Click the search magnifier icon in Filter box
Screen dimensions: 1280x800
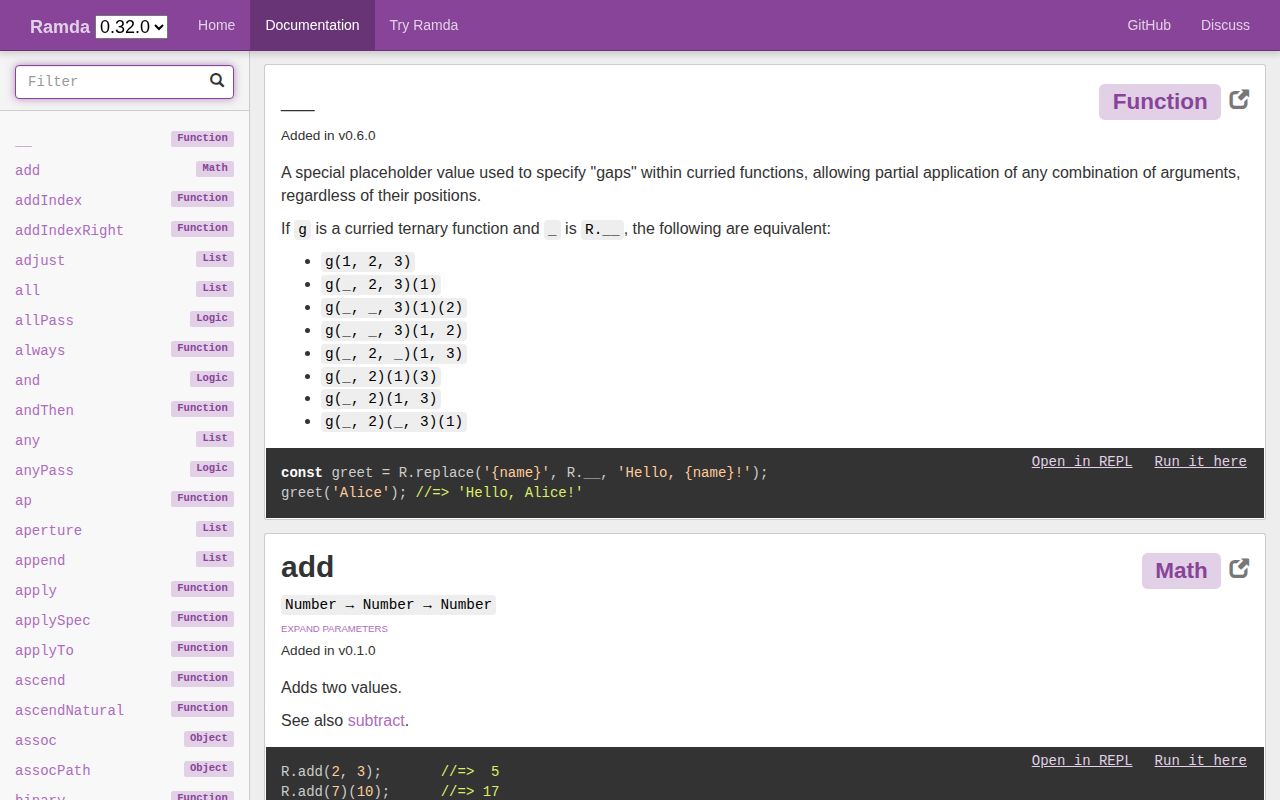(217, 81)
